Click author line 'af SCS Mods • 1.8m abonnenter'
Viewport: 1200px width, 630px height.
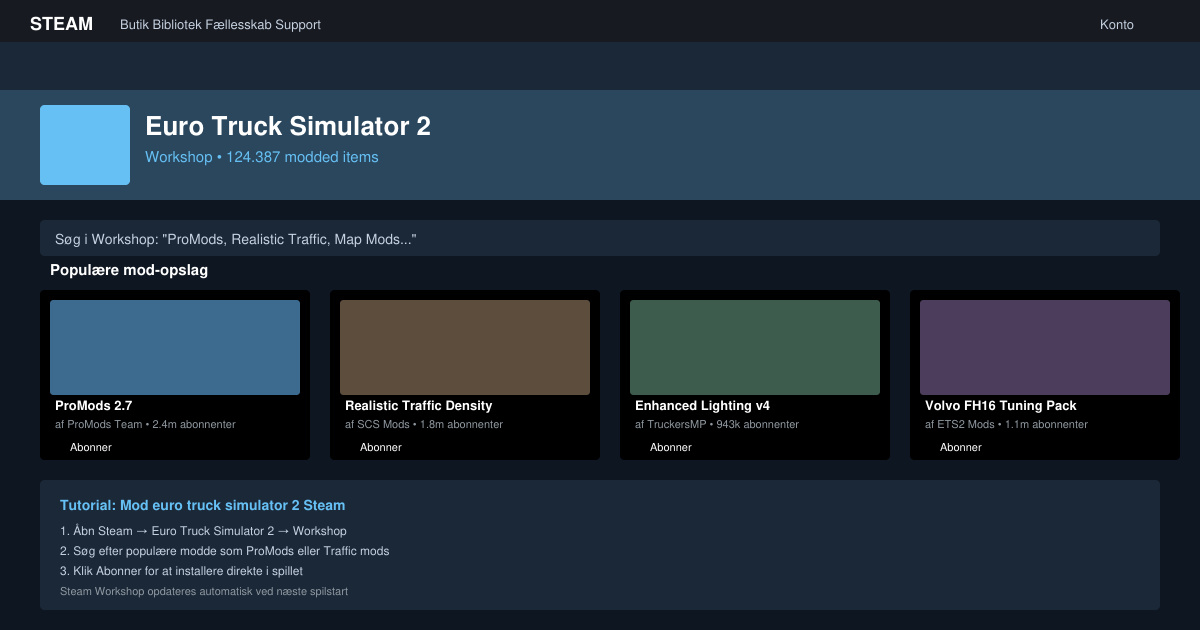pyautogui.click(x=424, y=425)
